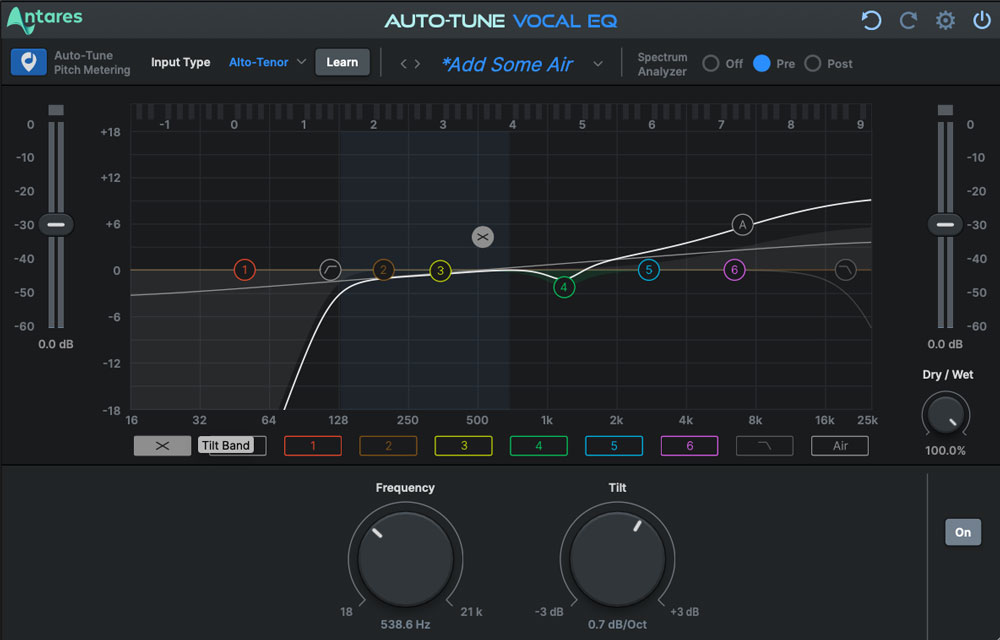The width and height of the screenshot is (1000, 640).
Task: Select band 3 button below graph
Action: tap(463, 446)
